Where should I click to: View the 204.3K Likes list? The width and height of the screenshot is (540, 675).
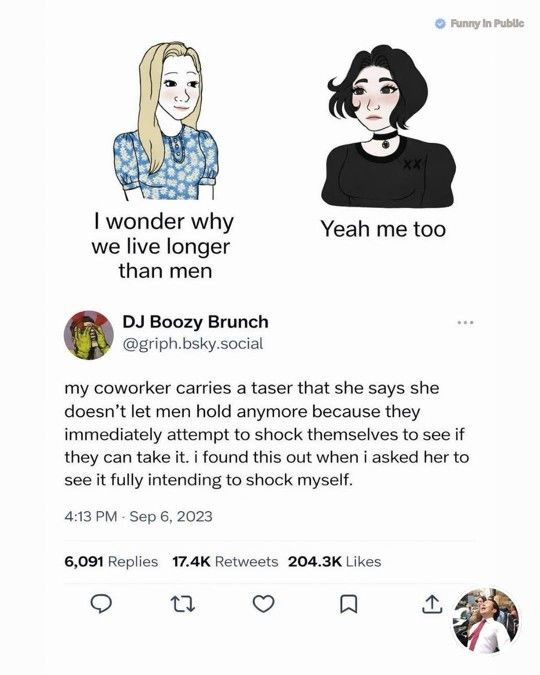point(335,561)
